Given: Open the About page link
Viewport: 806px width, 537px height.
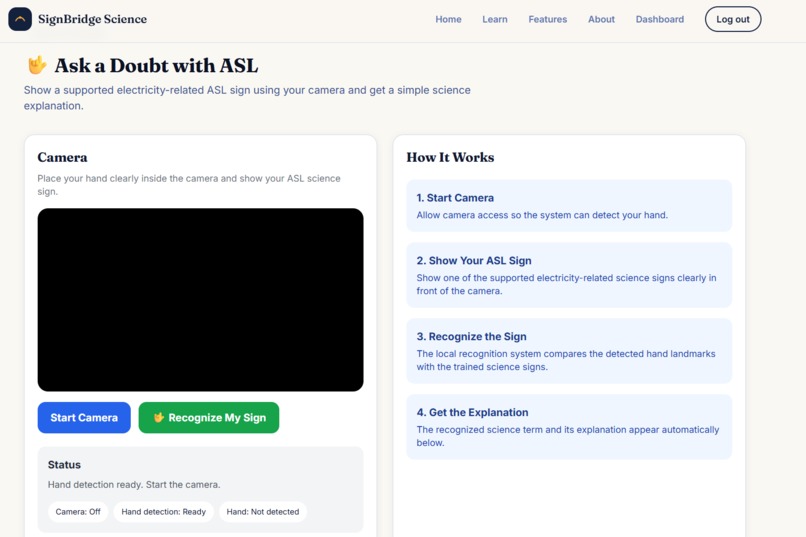Looking at the screenshot, I should click(x=601, y=19).
